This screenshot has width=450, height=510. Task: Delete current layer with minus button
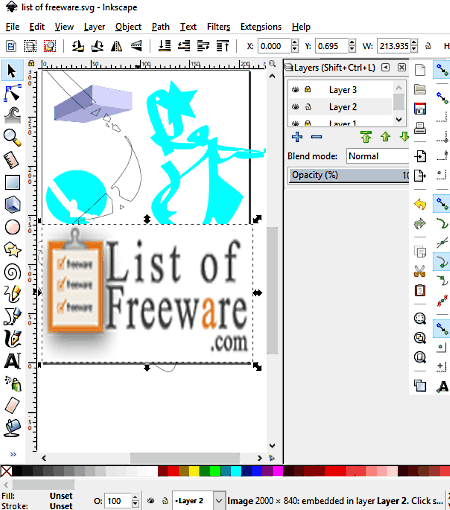tap(316, 137)
